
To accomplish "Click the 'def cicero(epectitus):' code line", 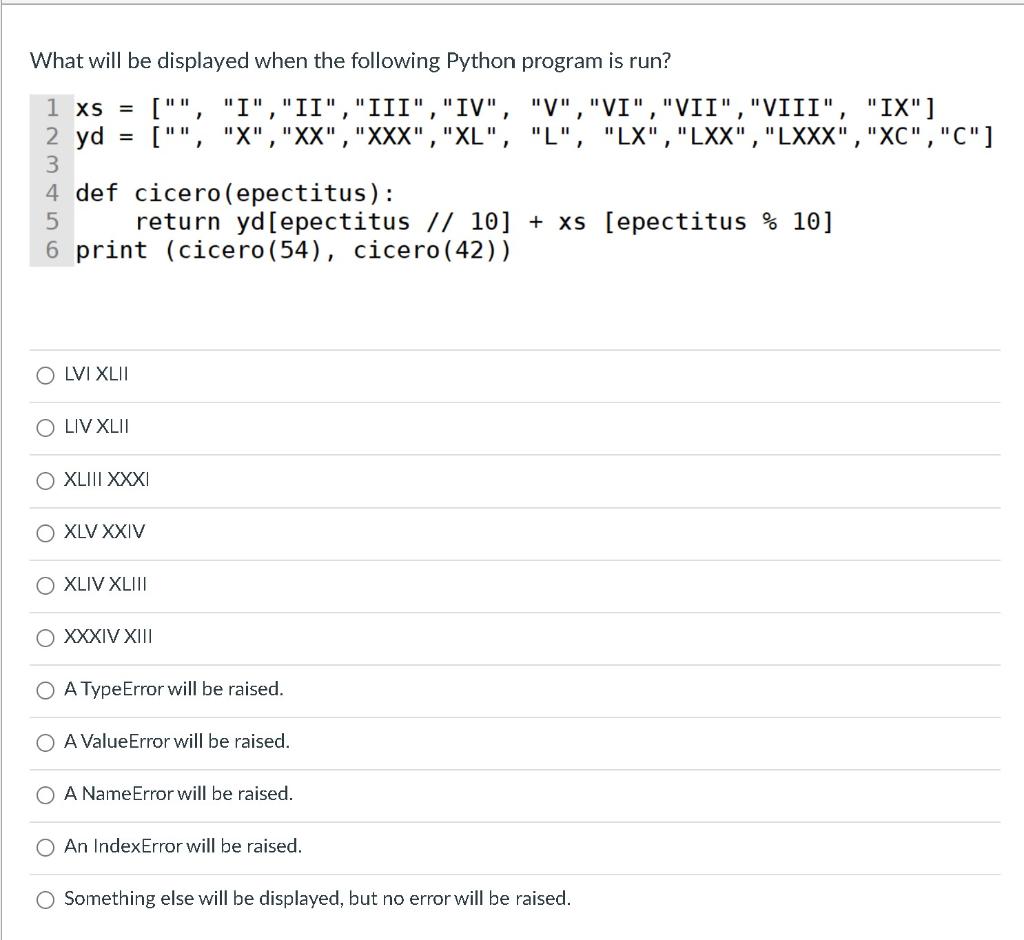I will coord(235,193).
